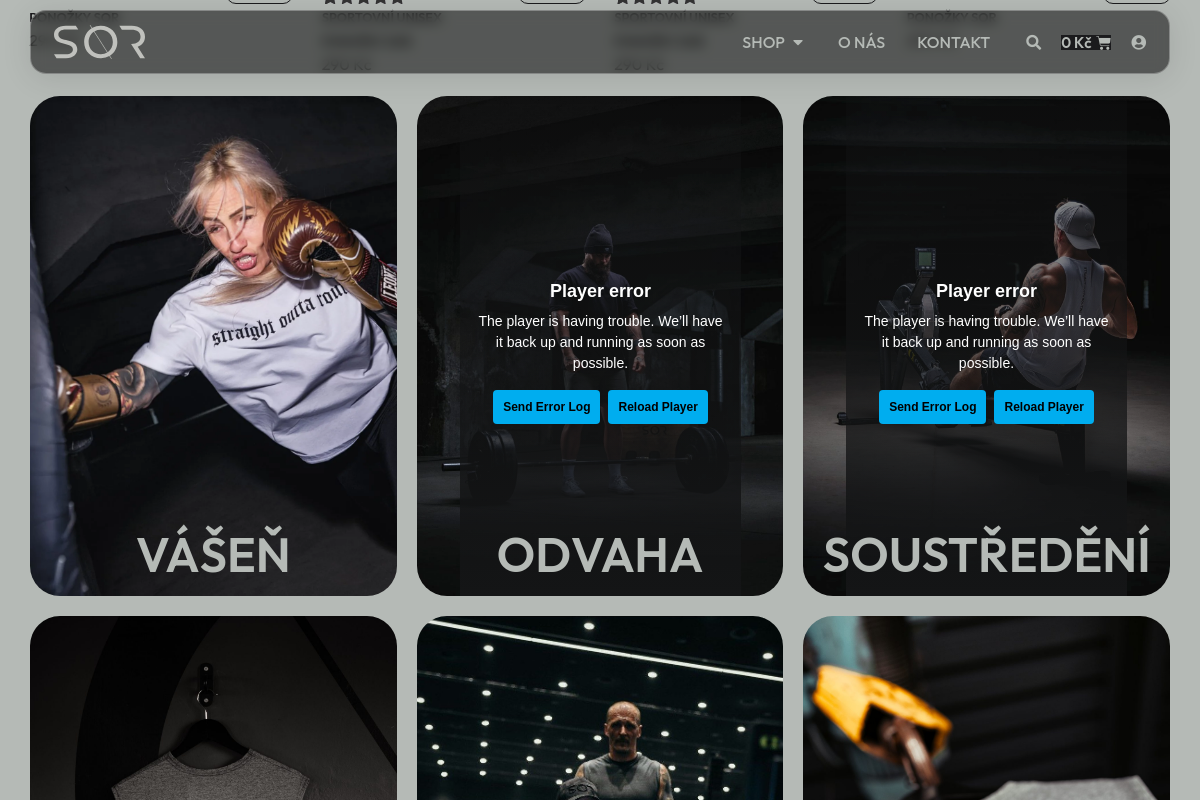Open the hanging grey t-shirt card

click(213, 708)
